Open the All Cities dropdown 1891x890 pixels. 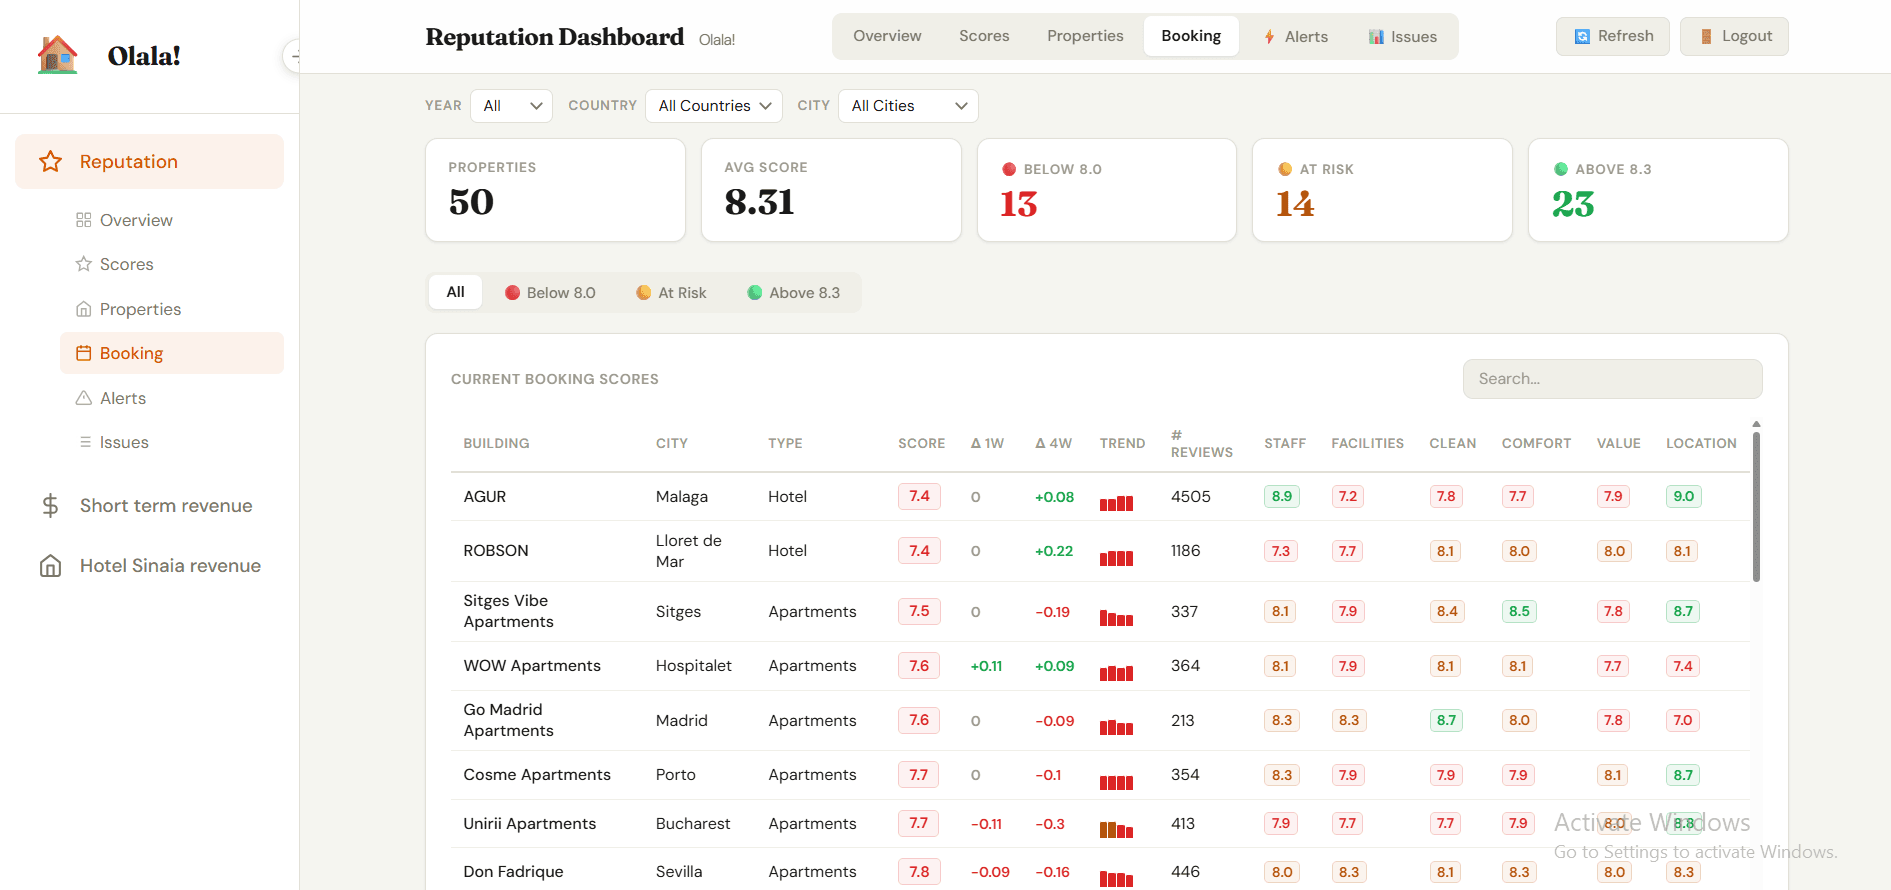908,106
